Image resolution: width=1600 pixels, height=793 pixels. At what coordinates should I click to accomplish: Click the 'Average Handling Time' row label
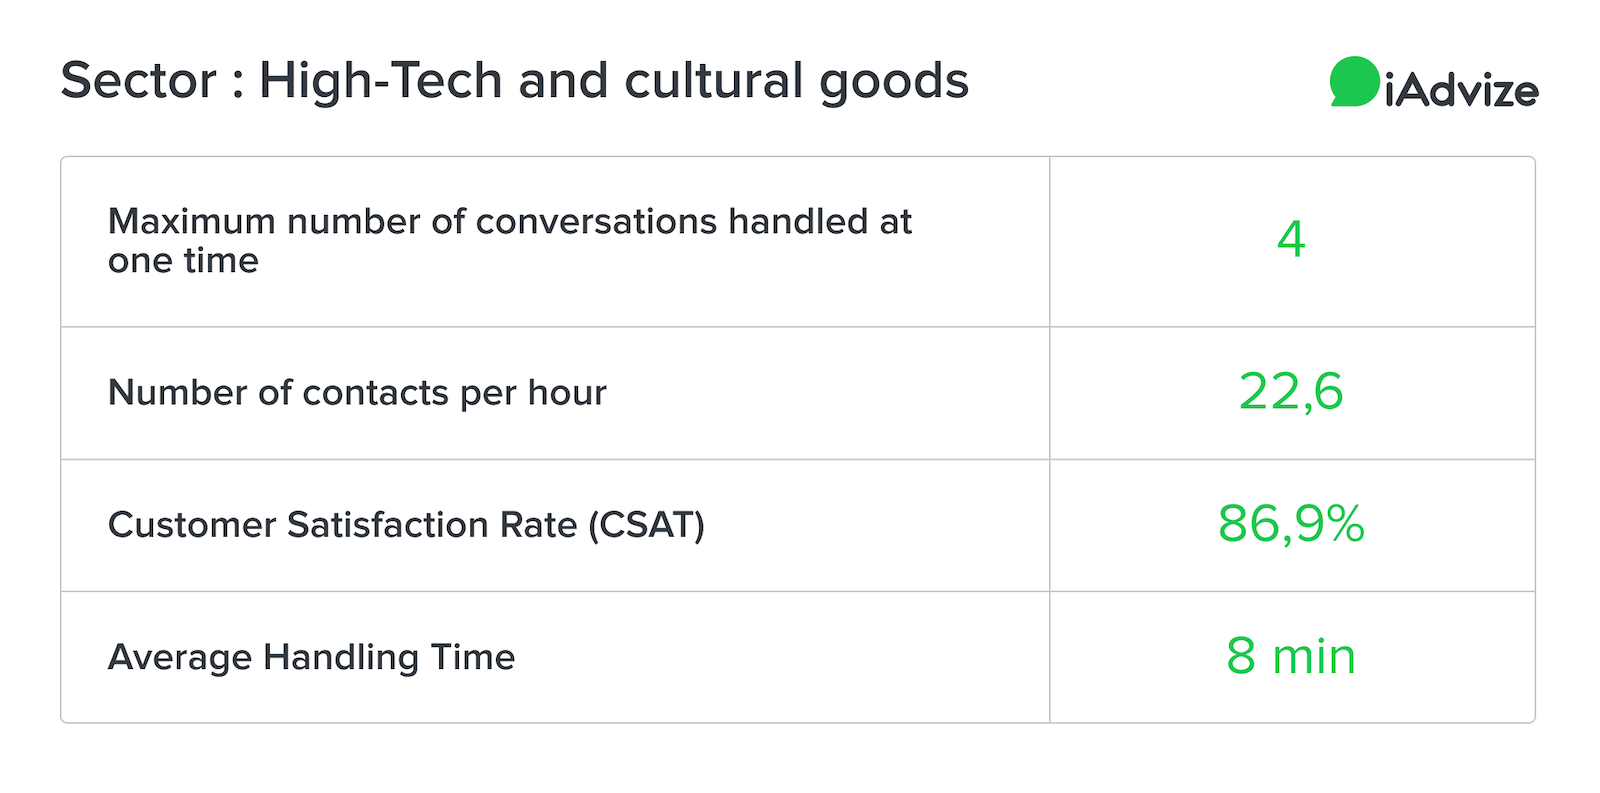coord(311,657)
